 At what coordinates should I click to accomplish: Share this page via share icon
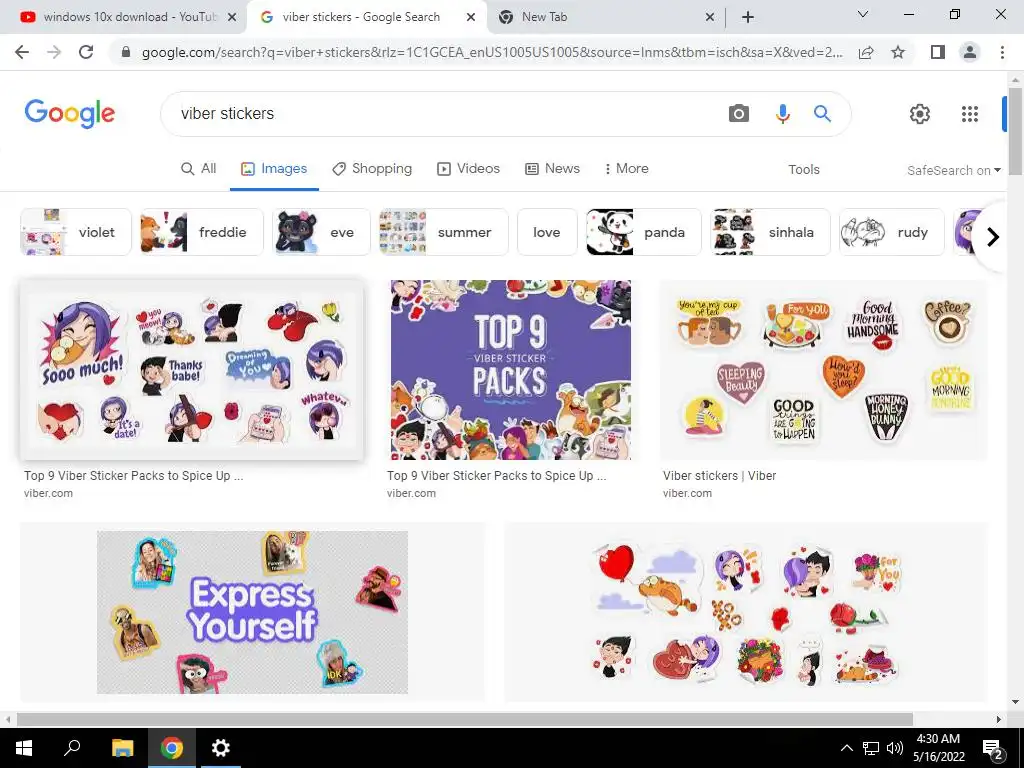pyautogui.click(x=866, y=52)
